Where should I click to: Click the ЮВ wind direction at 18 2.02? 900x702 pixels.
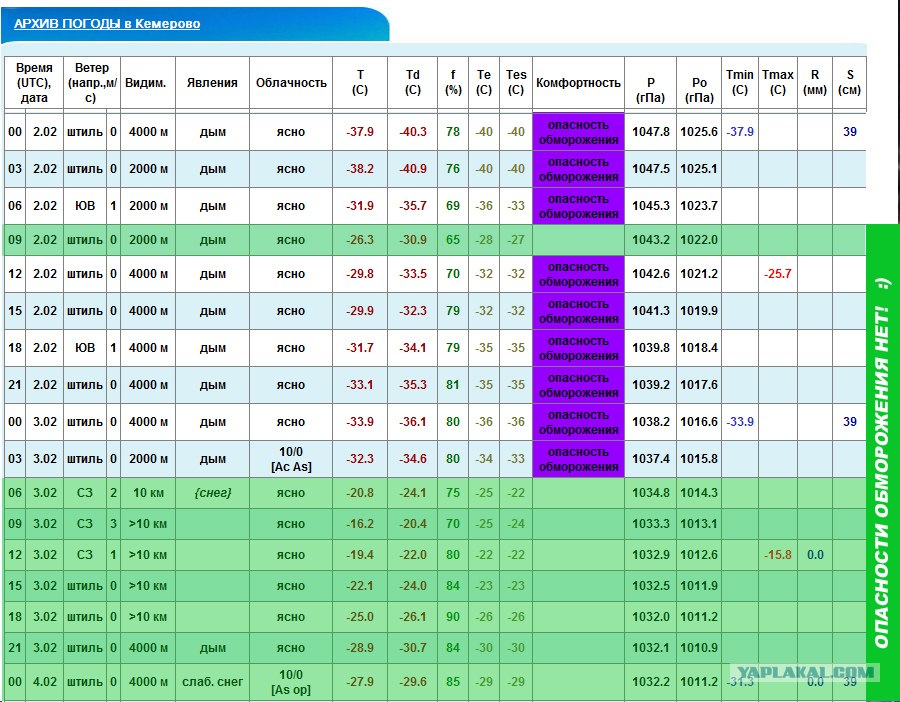85,347
